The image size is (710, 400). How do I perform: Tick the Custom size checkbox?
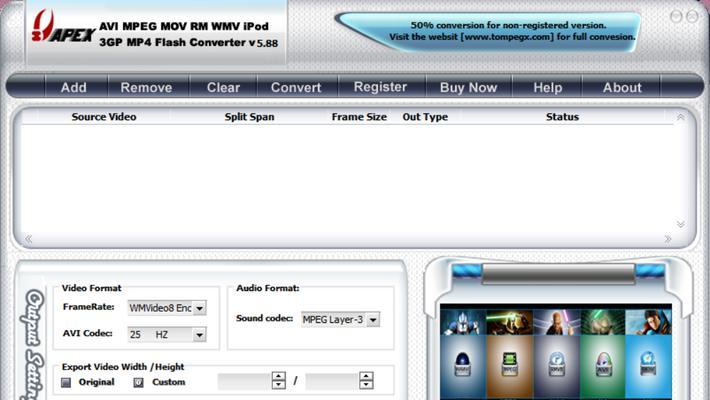[138, 382]
